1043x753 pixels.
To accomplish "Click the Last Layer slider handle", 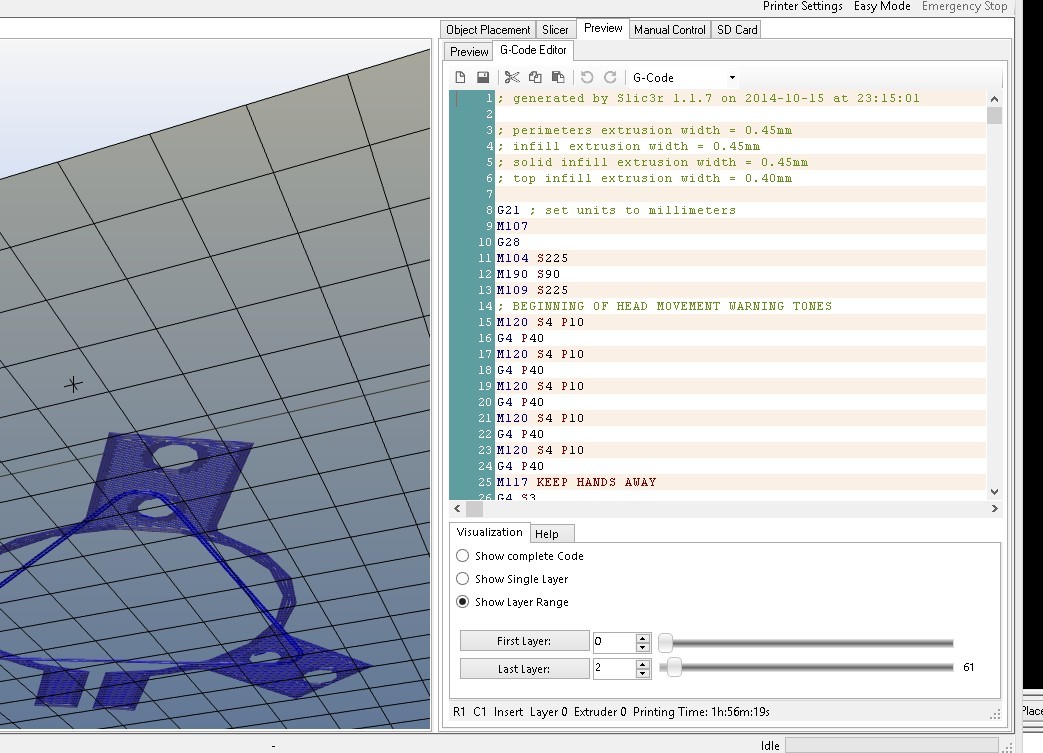I will tap(674, 667).
